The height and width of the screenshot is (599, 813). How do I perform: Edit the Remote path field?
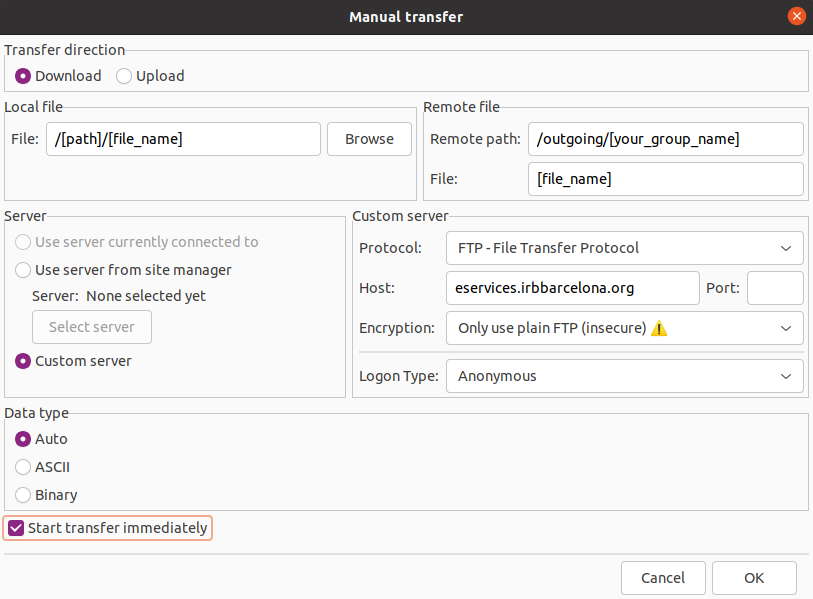click(665, 138)
